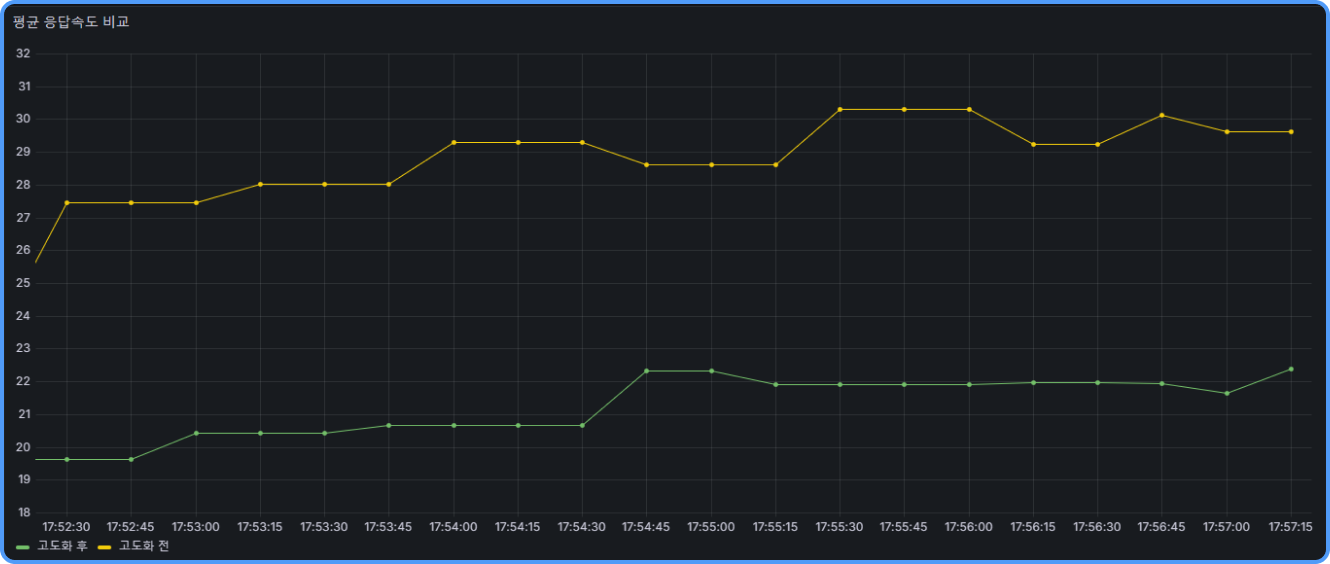Select green series point at 17:53:45
Image resolution: width=1330 pixels, height=564 pixels.
tap(389, 426)
